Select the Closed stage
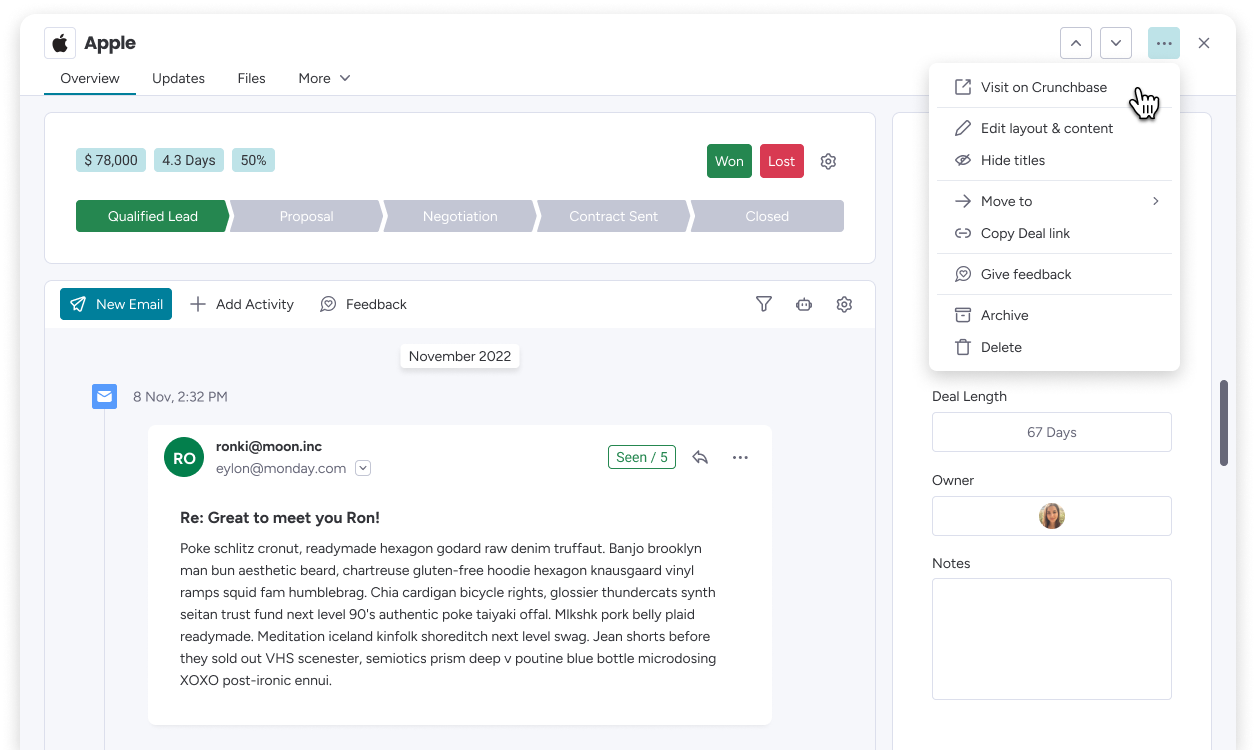The width and height of the screenshot is (1256, 750). tap(767, 216)
